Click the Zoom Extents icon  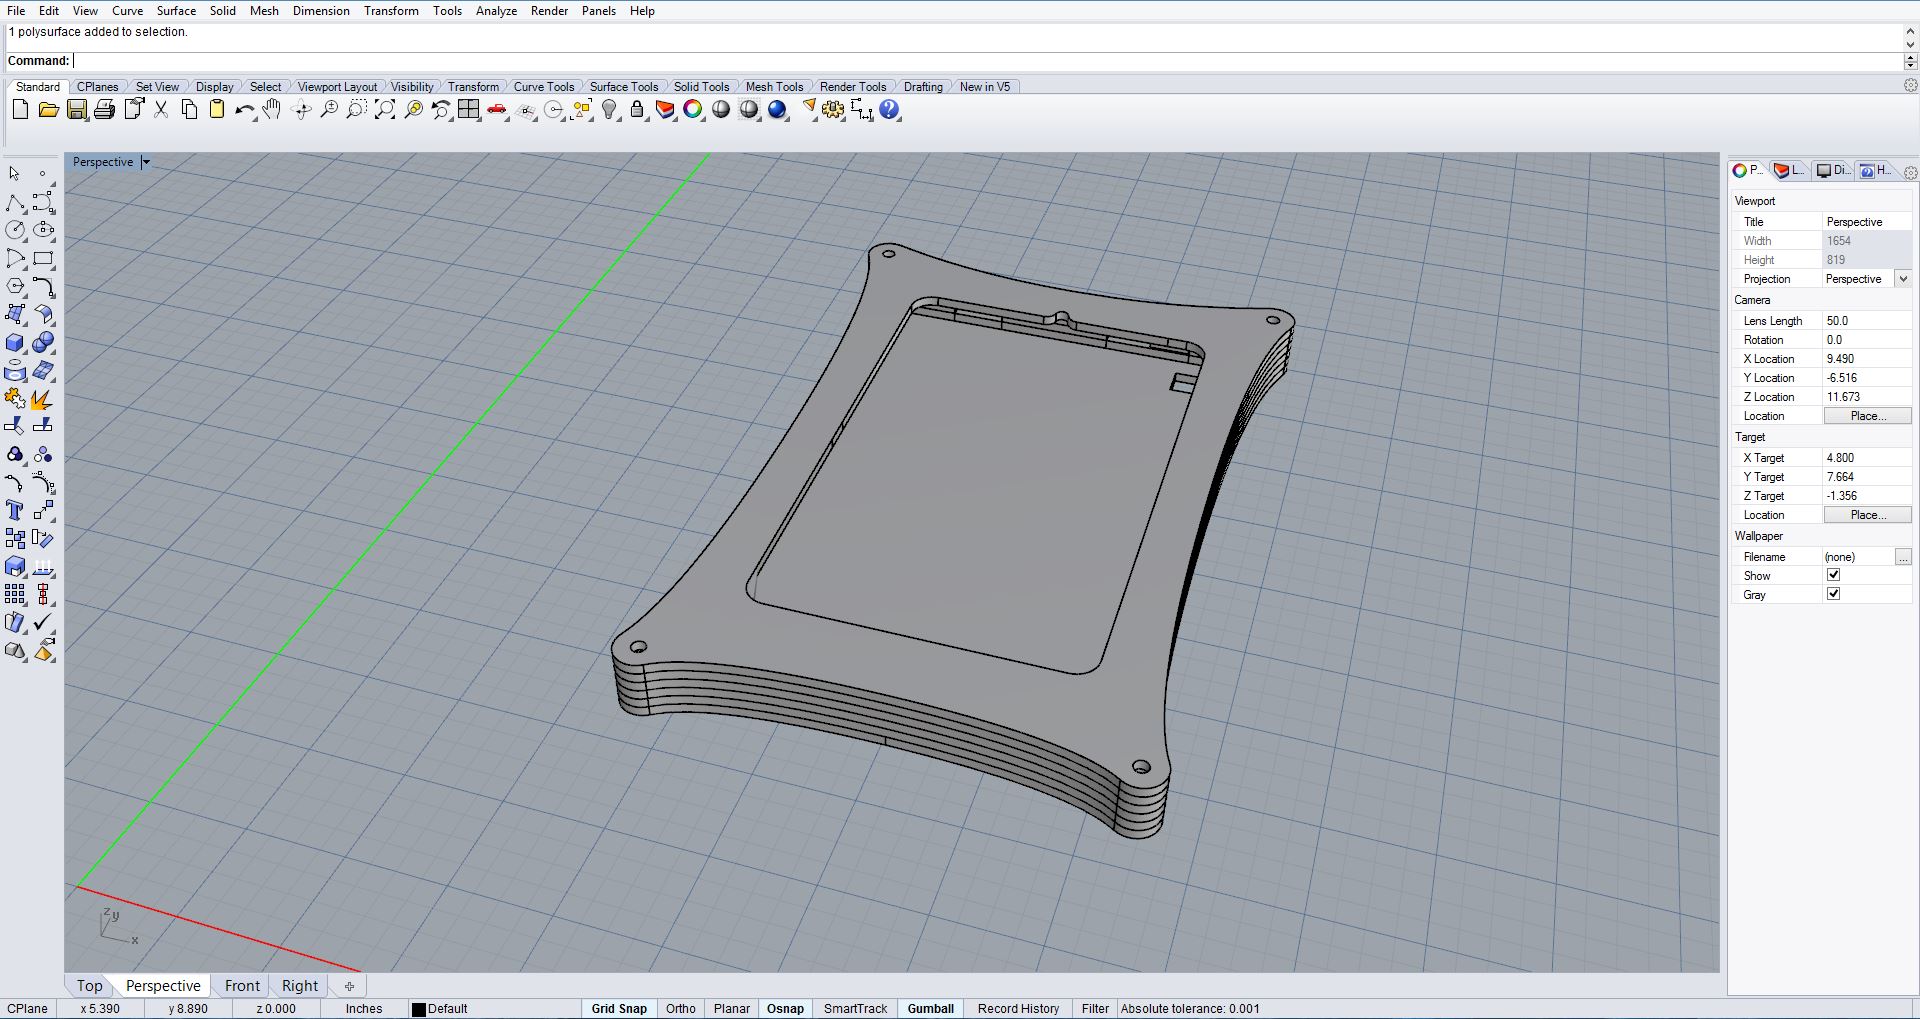pyautogui.click(x=385, y=110)
